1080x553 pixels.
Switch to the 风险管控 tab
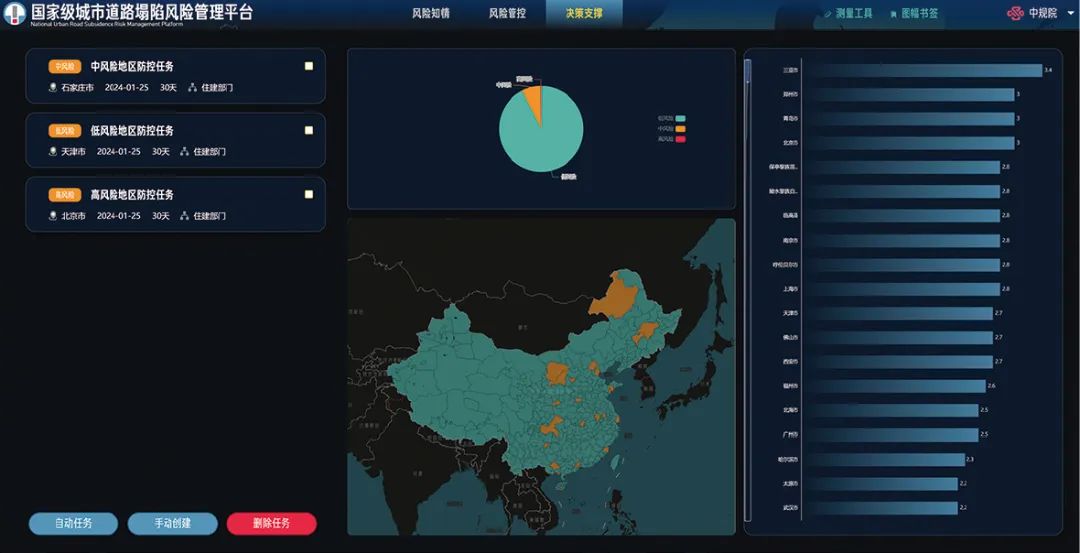click(507, 14)
